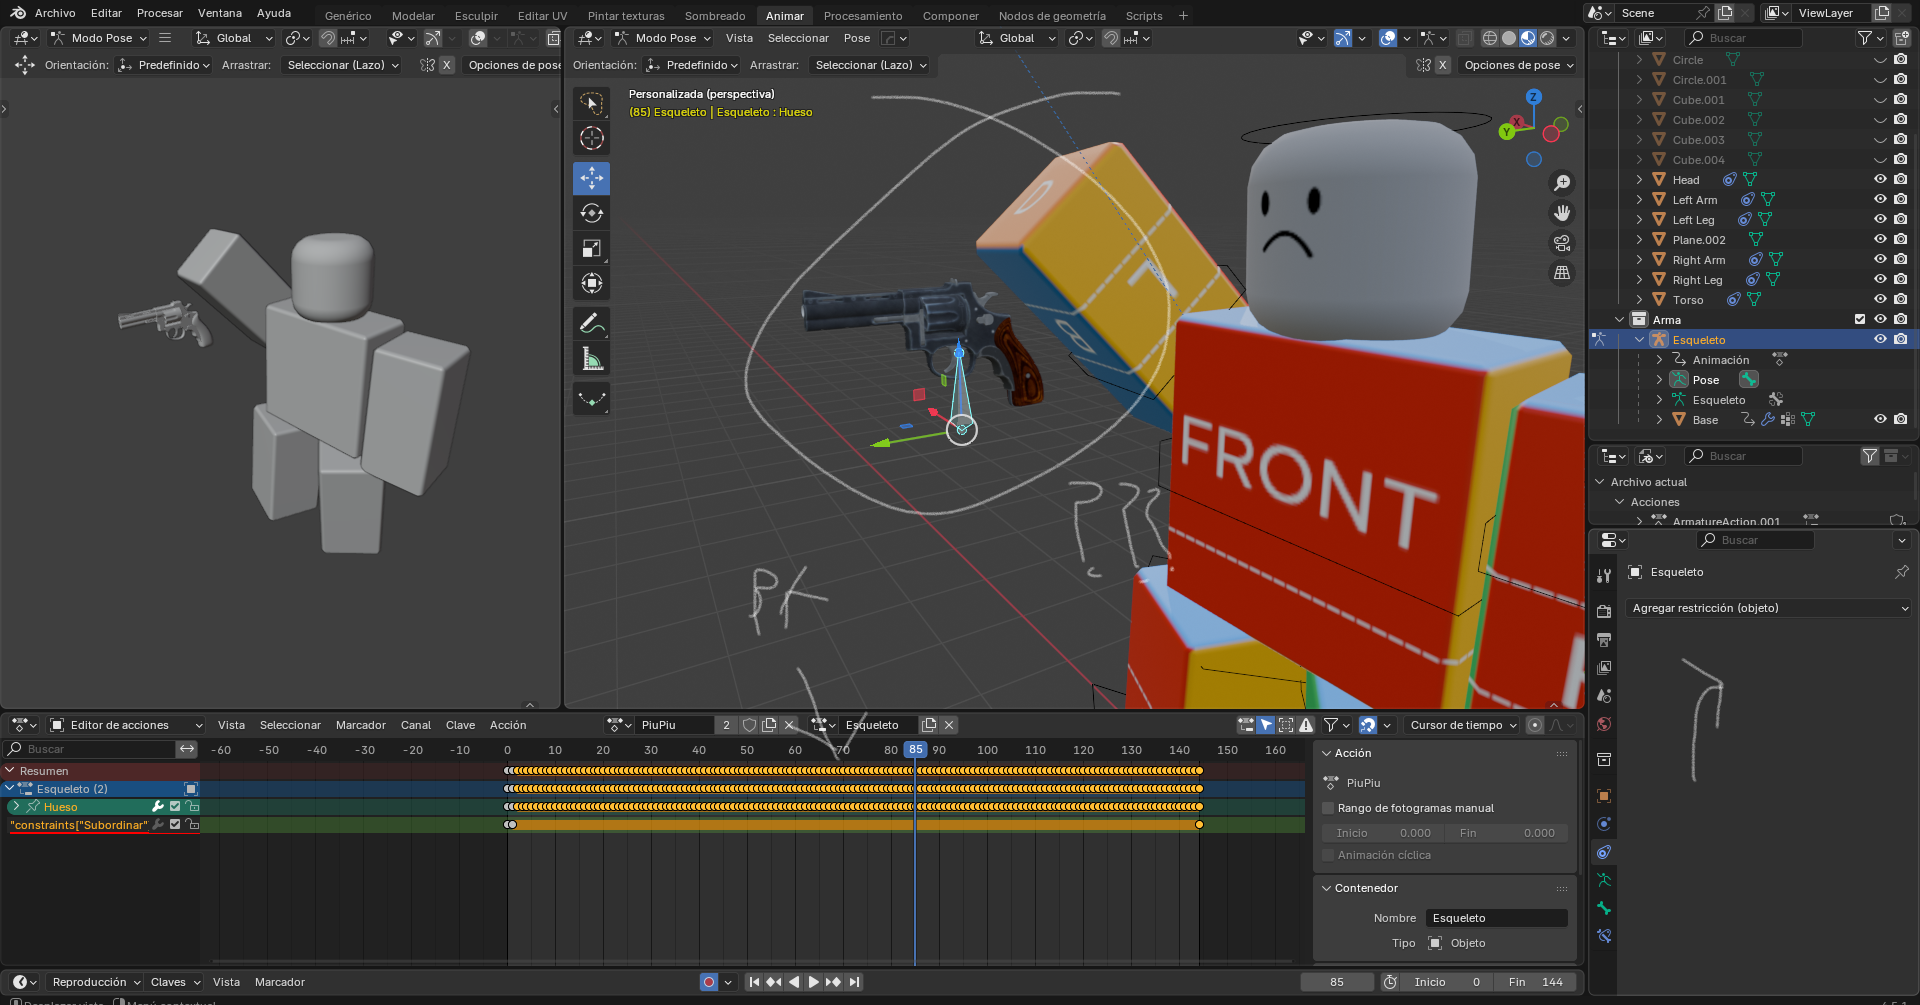Open the Archivo menu
1920x1005 pixels.
[55, 13]
